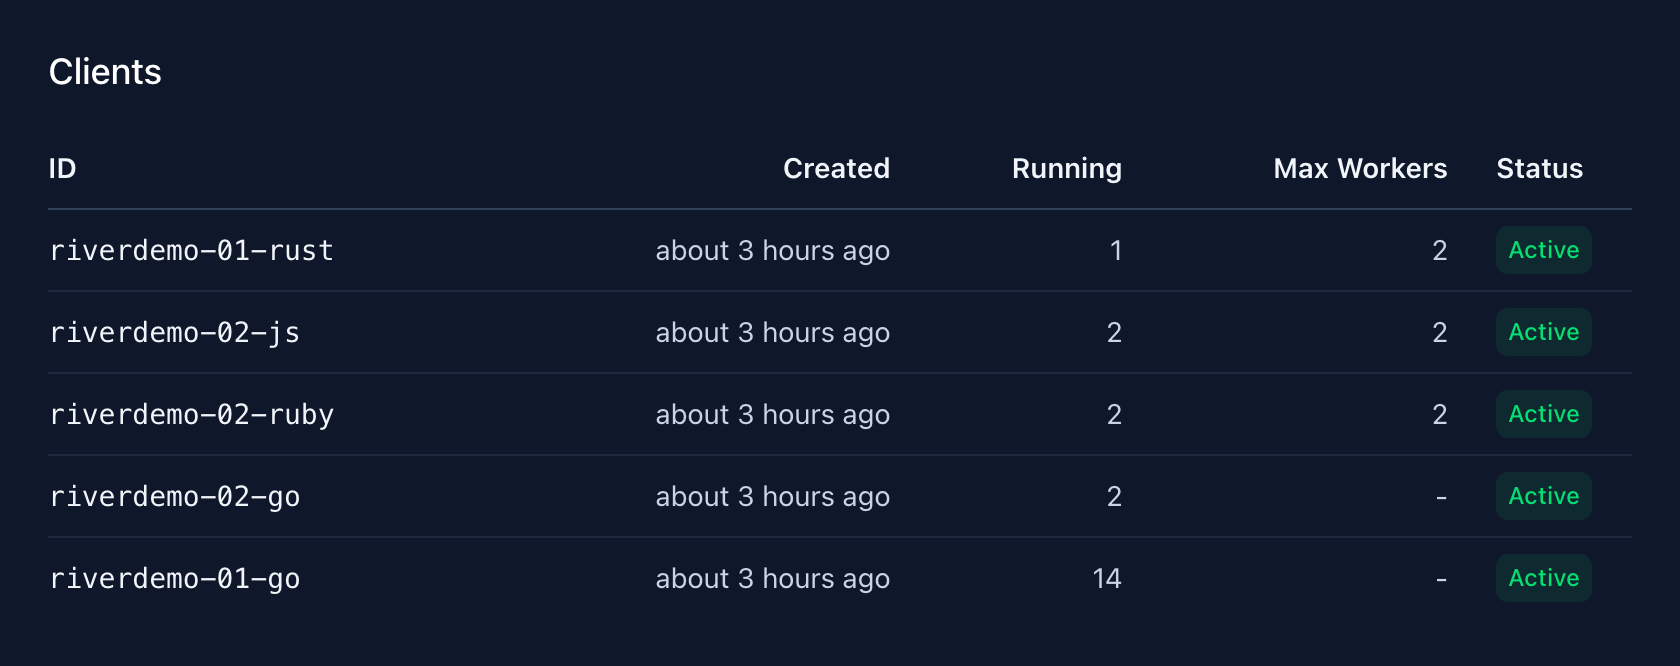1680x666 pixels.
Task: Click running count for riverdemo-02-go
Action: [x=1114, y=496]
